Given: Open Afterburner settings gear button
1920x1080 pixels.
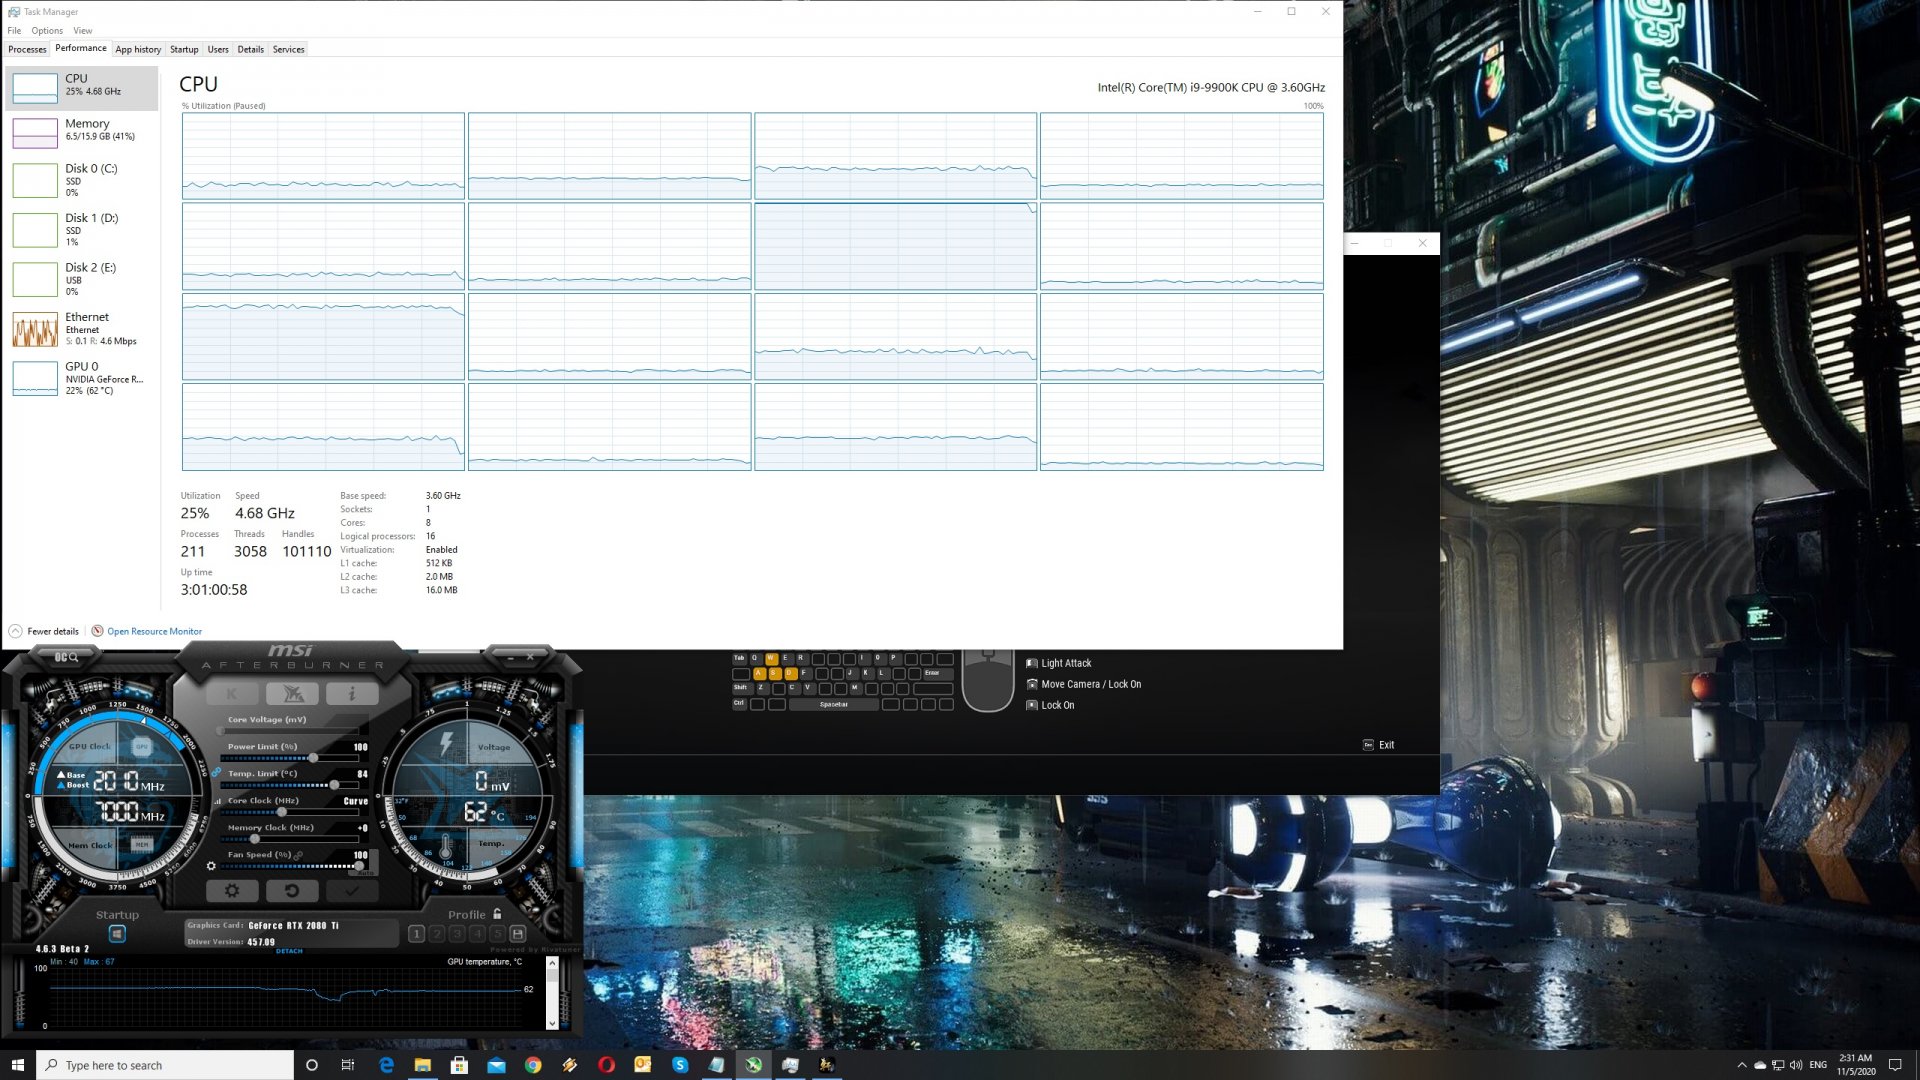Looking at the screenshot, I should pos(232,890).
